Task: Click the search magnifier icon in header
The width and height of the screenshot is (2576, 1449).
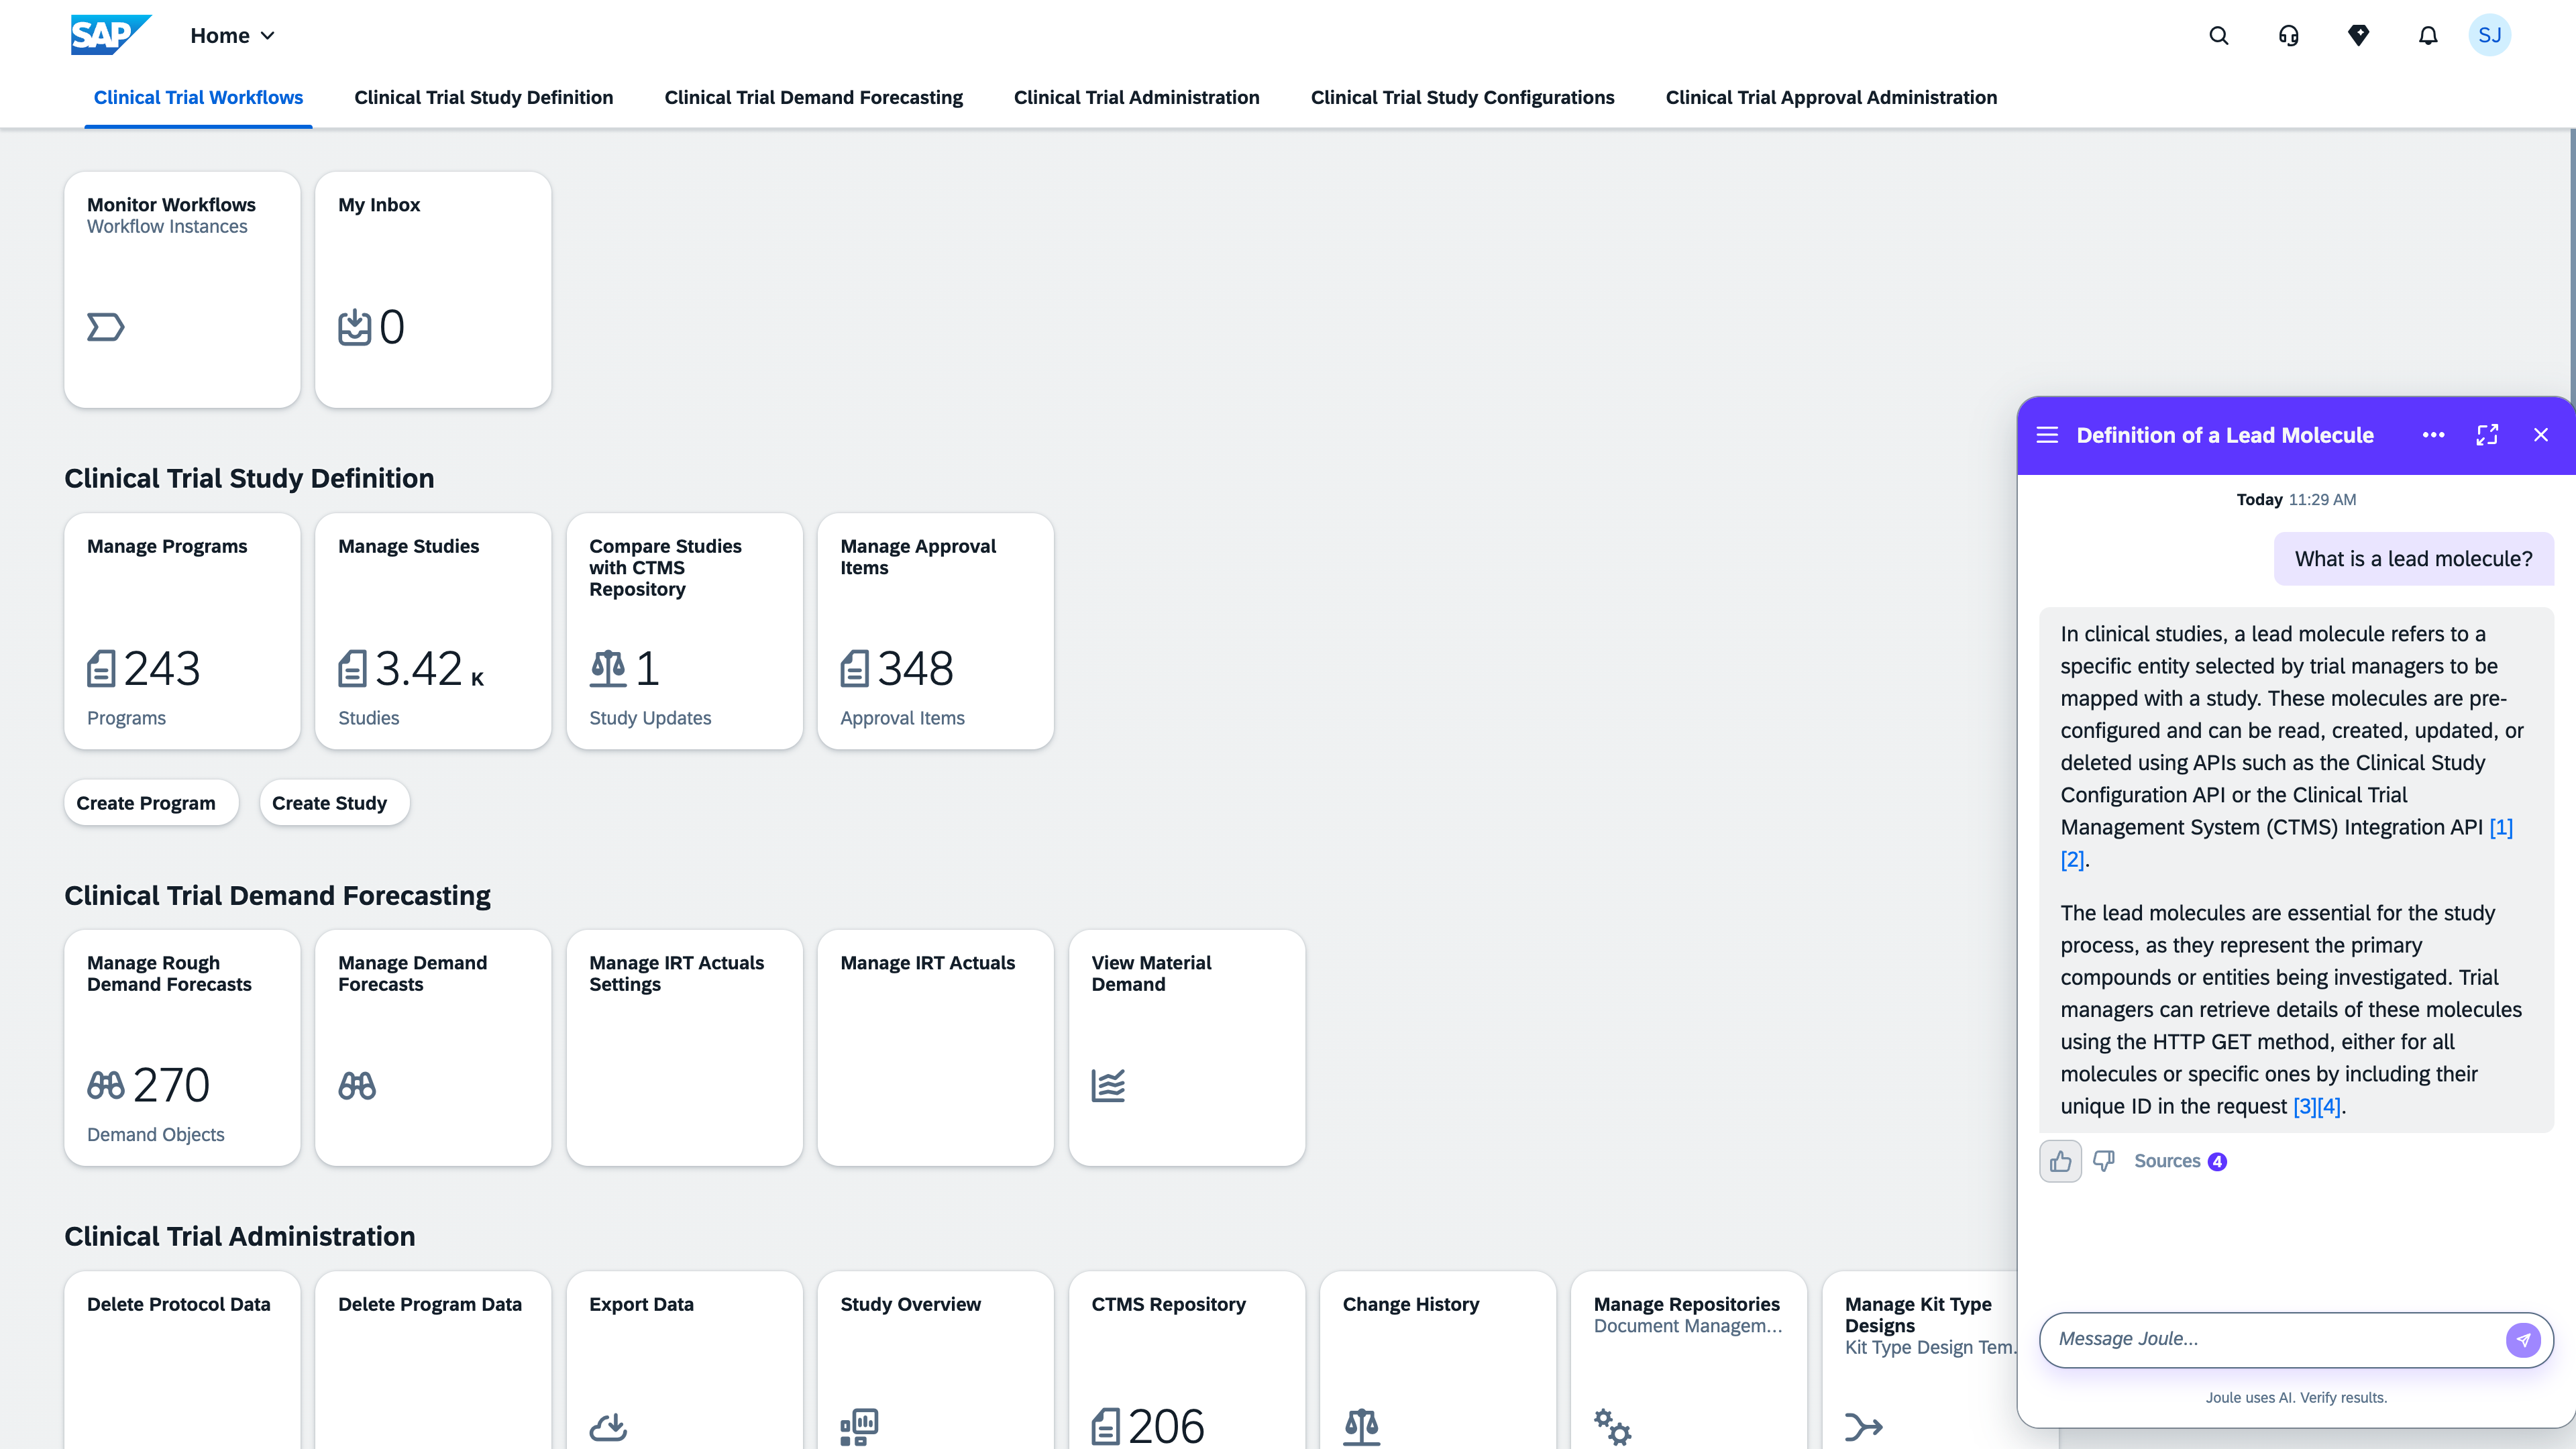Action: point(2218,36)
